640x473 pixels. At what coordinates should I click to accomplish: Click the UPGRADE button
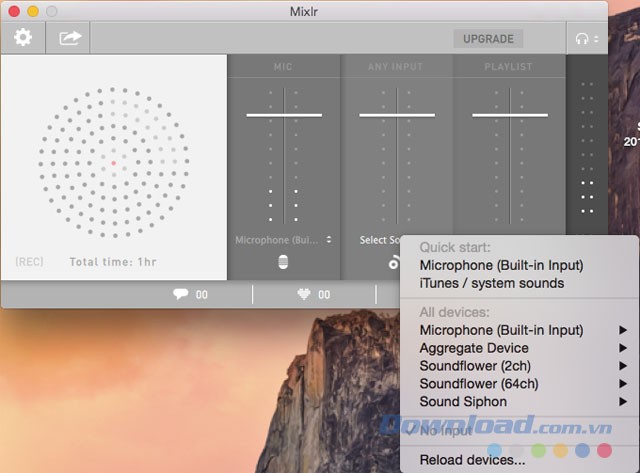[488, 39]
